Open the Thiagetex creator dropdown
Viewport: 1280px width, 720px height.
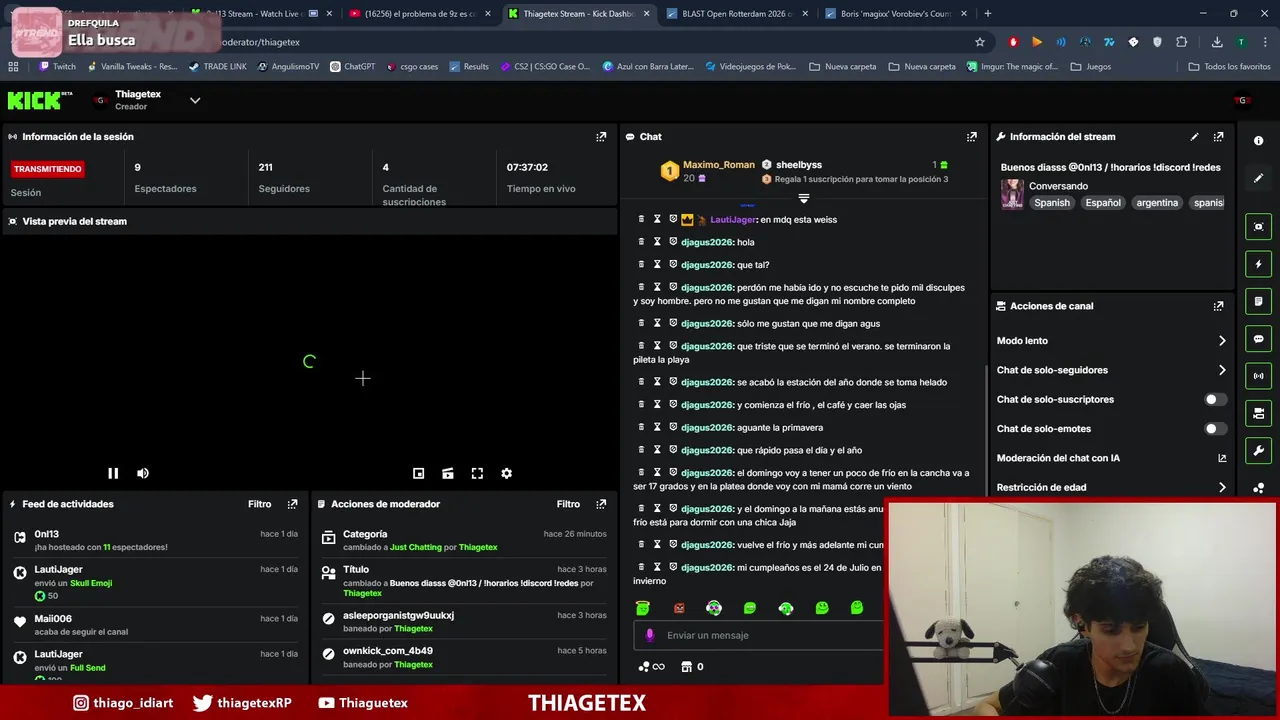(x=195, y=100)
